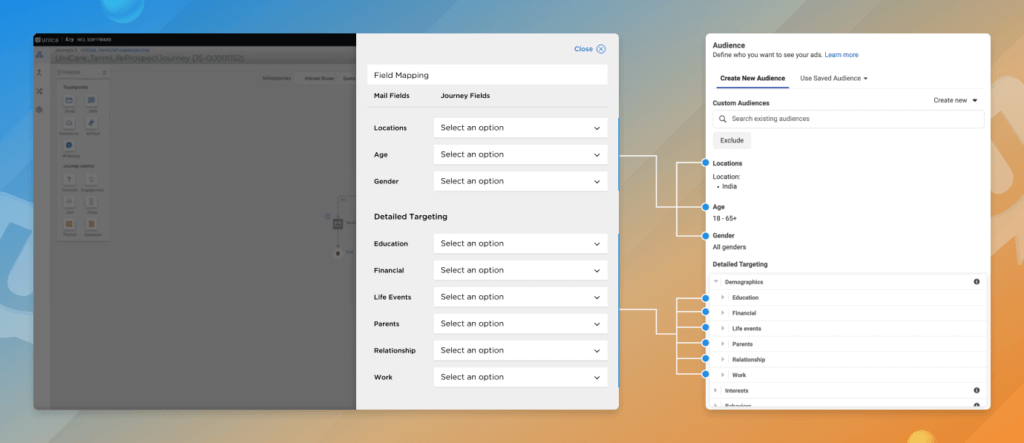Collapse the Demographics section
The width and height of the screenshot is (1024, 443).
pos(716,282)
